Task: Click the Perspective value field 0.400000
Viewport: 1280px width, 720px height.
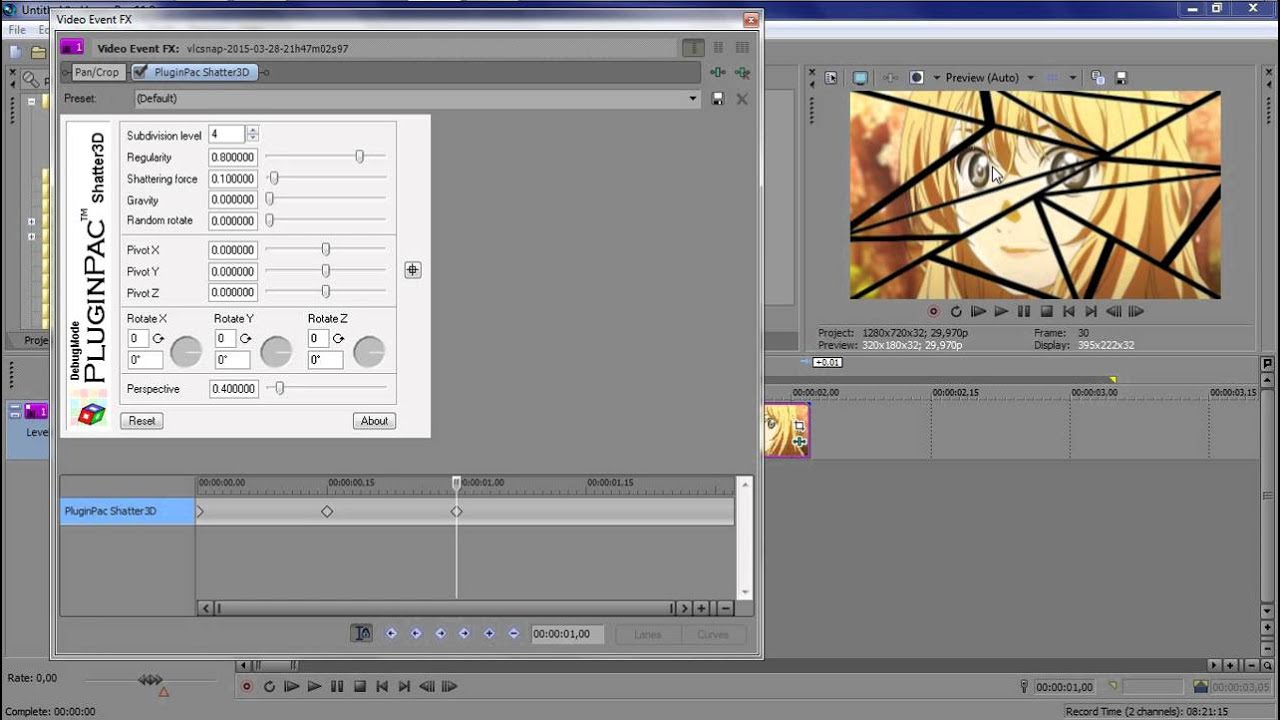Action: pyautogui.click(x=233, y=389)
